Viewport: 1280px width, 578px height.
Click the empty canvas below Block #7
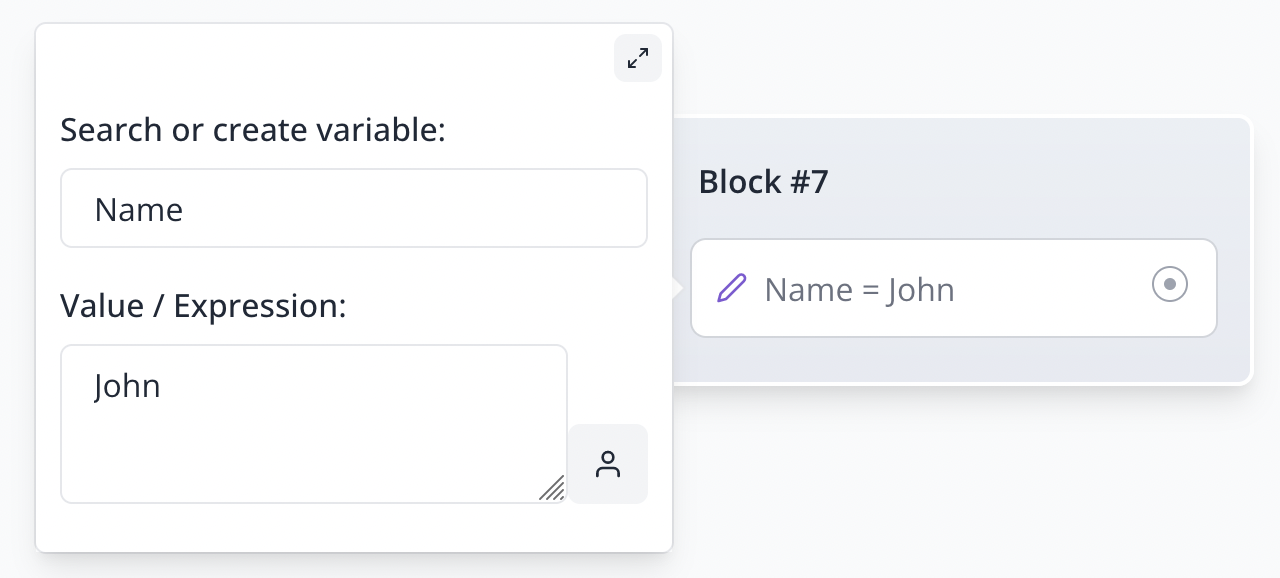(x=960, y=480)
